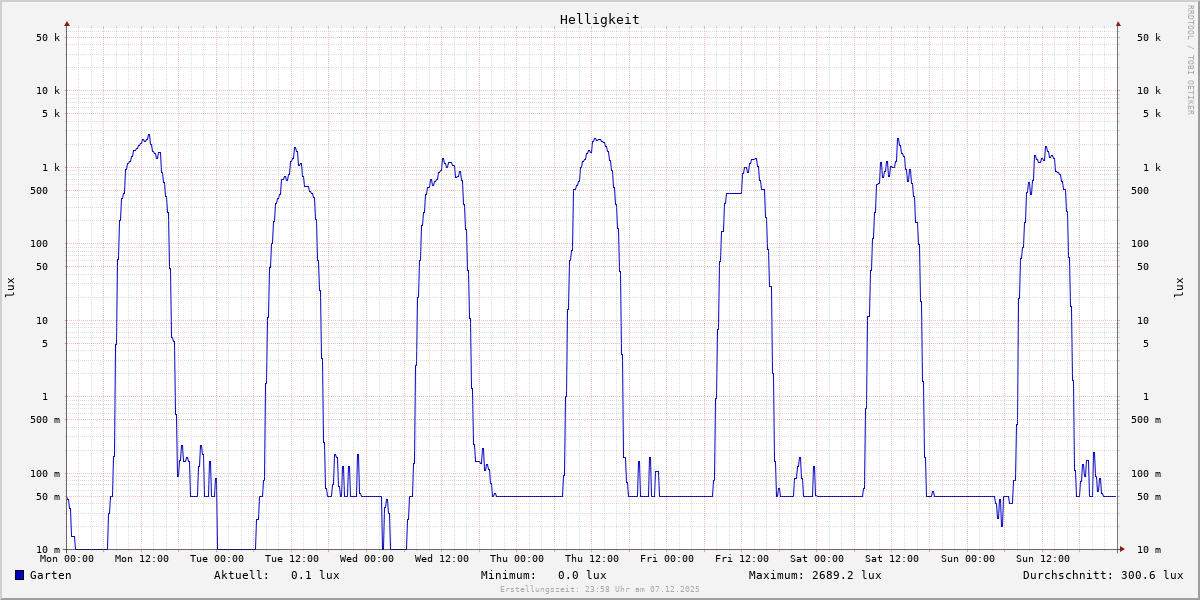Click the Thu 12:00 time axis label
Image resolution: width=1200 pixels, height=600 pixels.
click(x=592, y=559)
